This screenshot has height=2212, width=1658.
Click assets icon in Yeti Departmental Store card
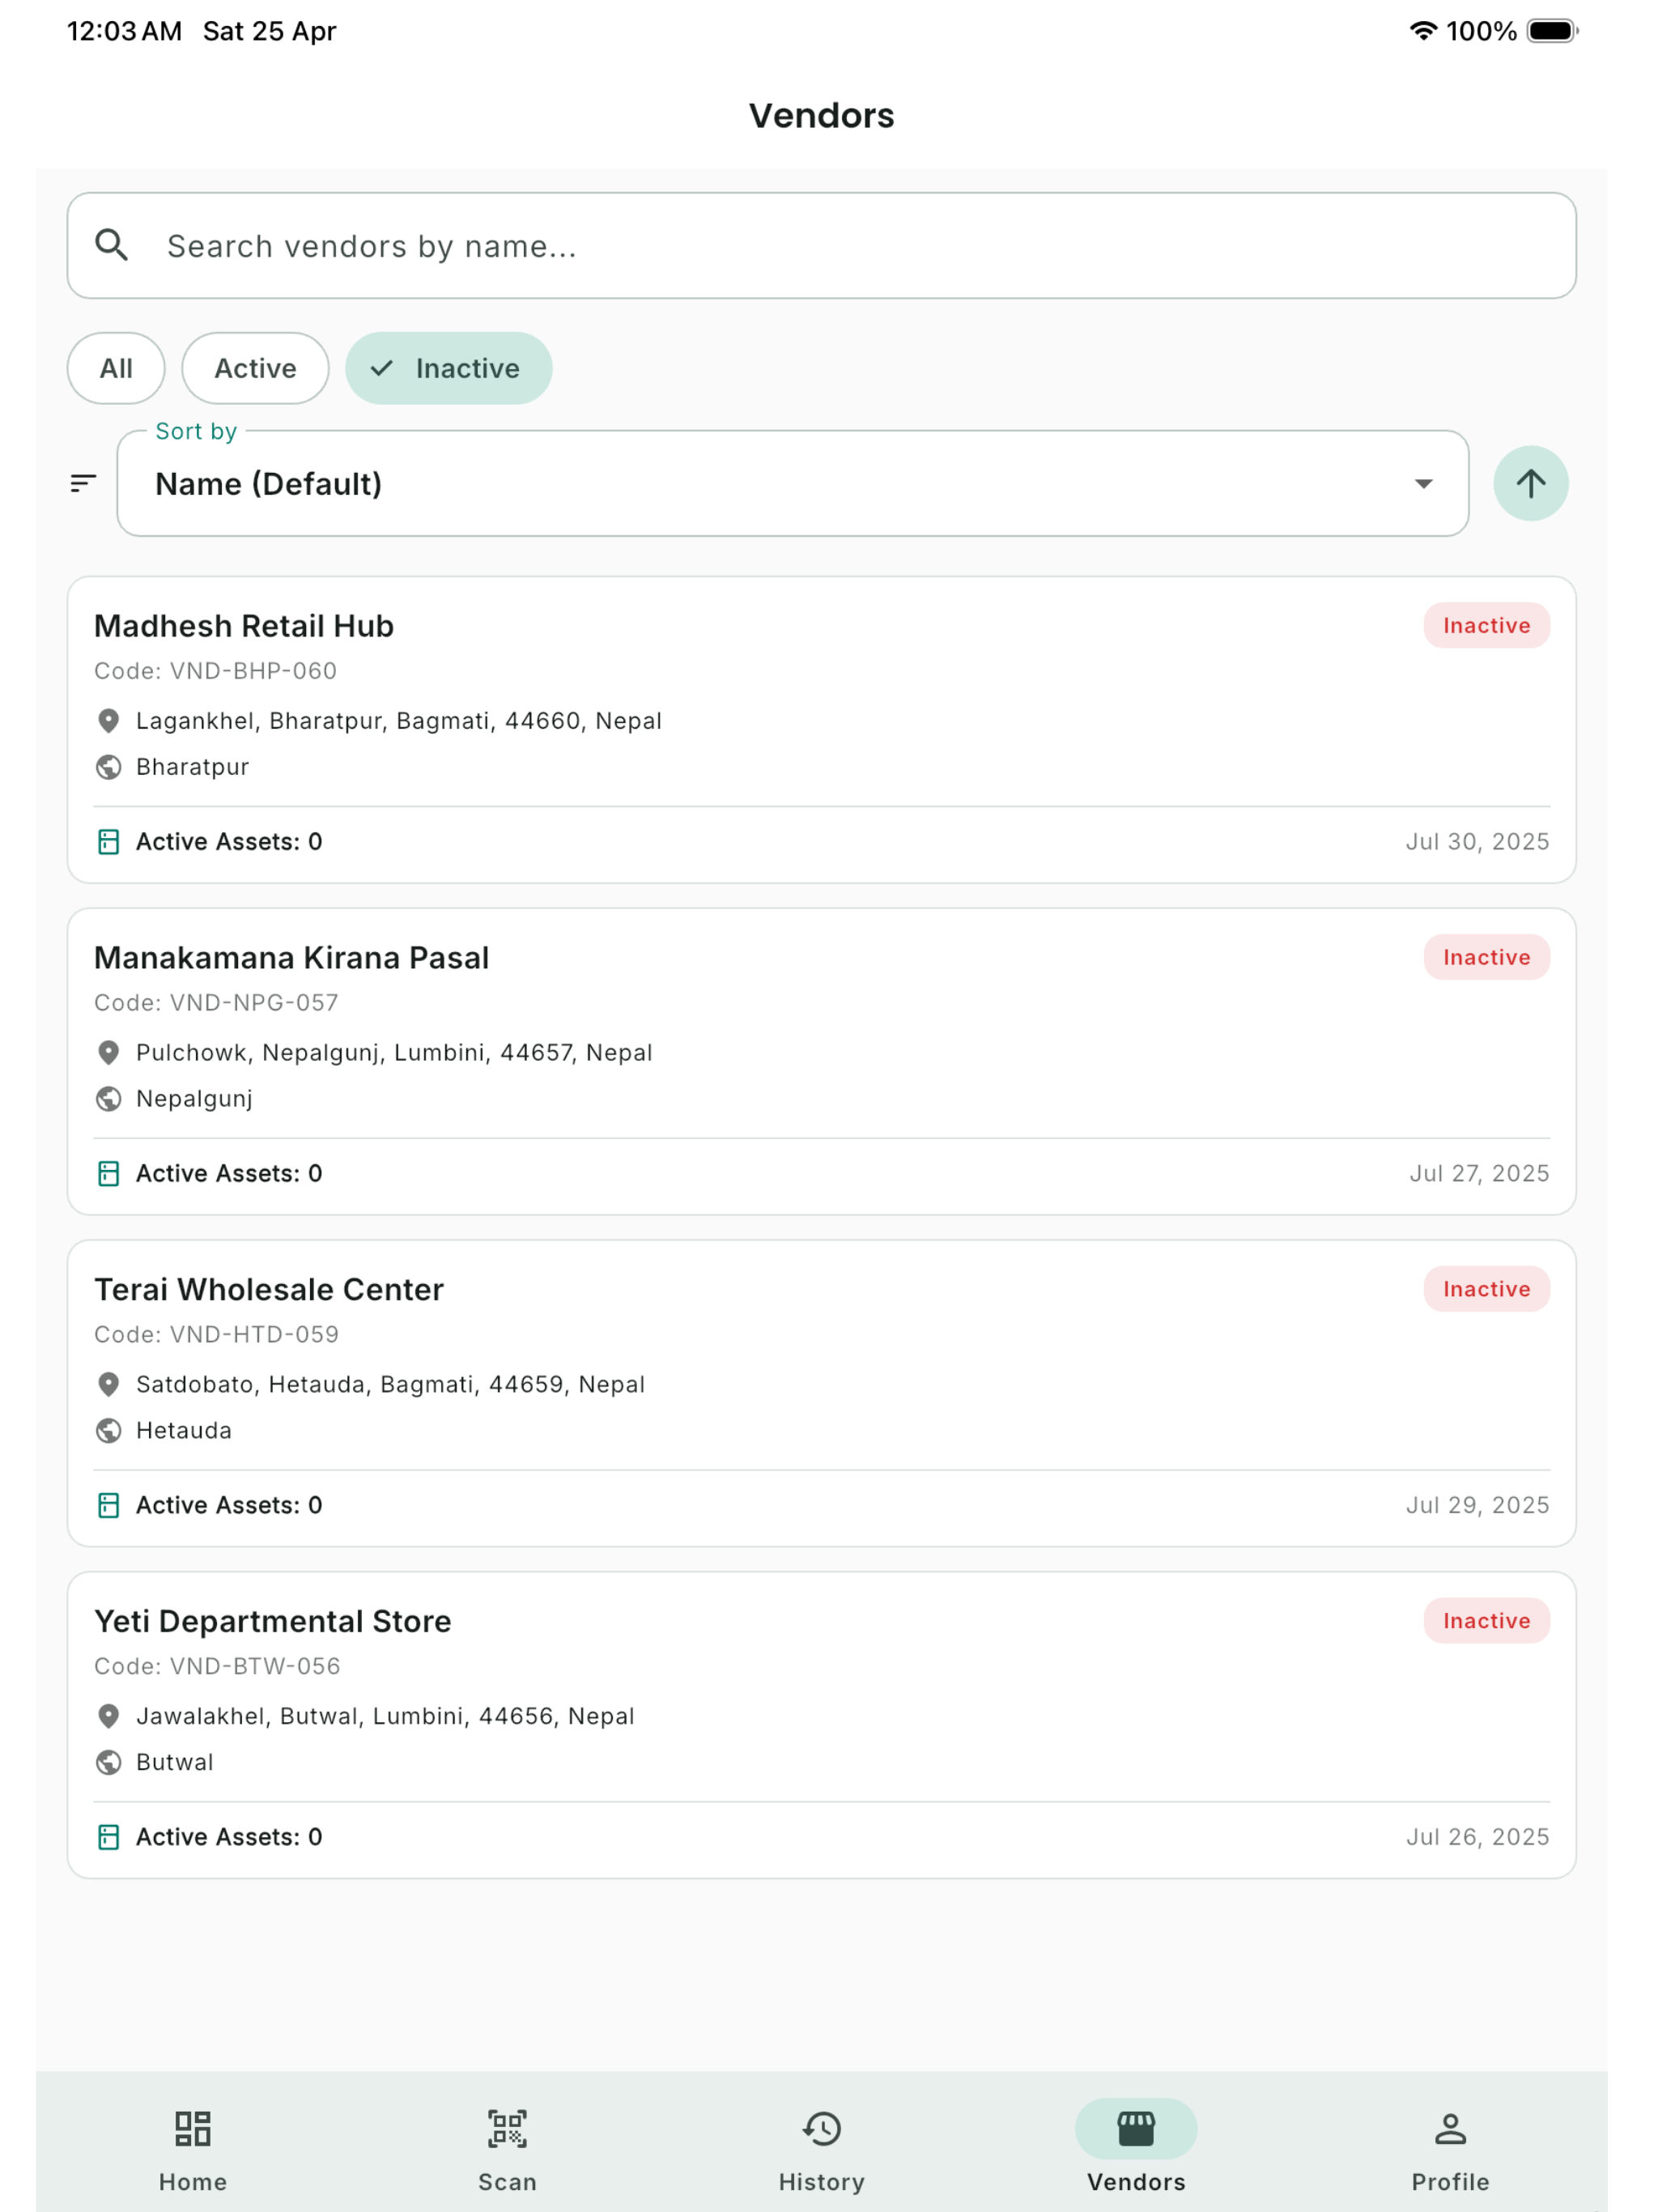(x=109, y=1837)
